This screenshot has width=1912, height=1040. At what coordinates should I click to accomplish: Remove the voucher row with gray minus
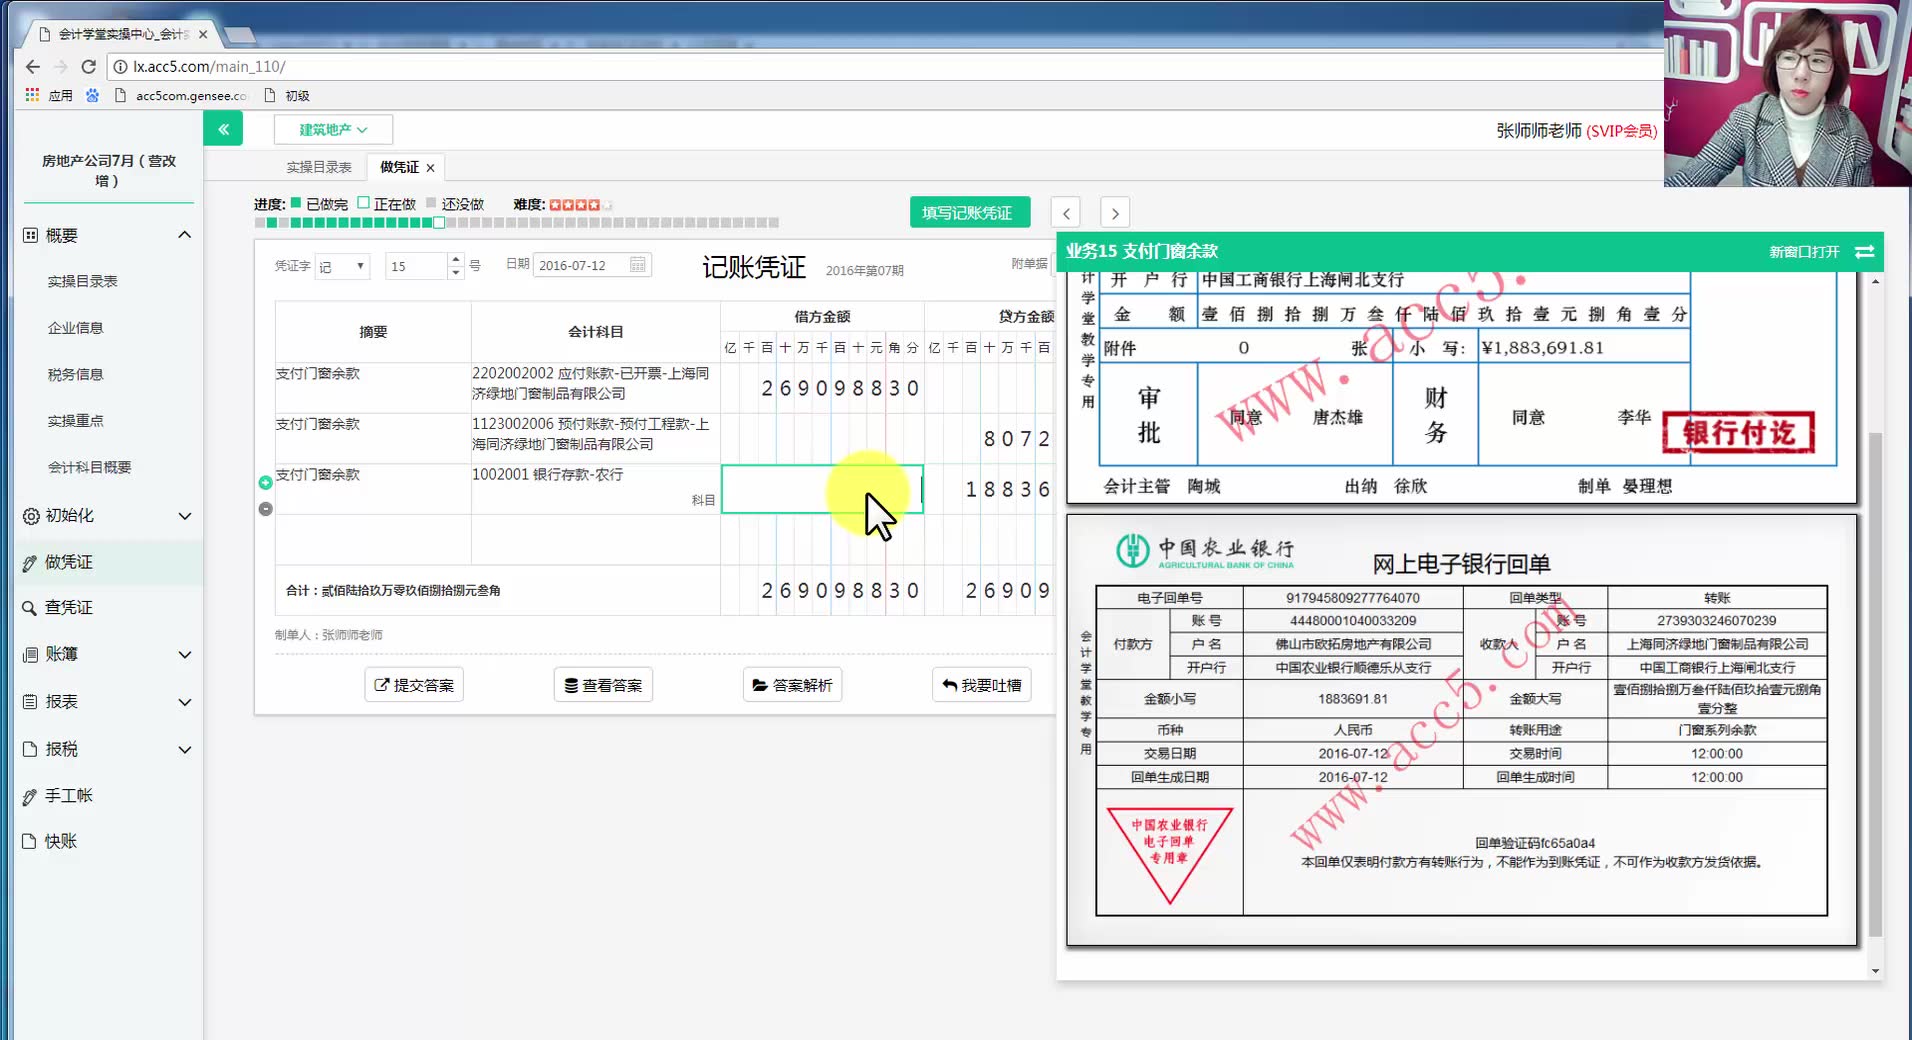pyautogui.click(x=265, y=509)
